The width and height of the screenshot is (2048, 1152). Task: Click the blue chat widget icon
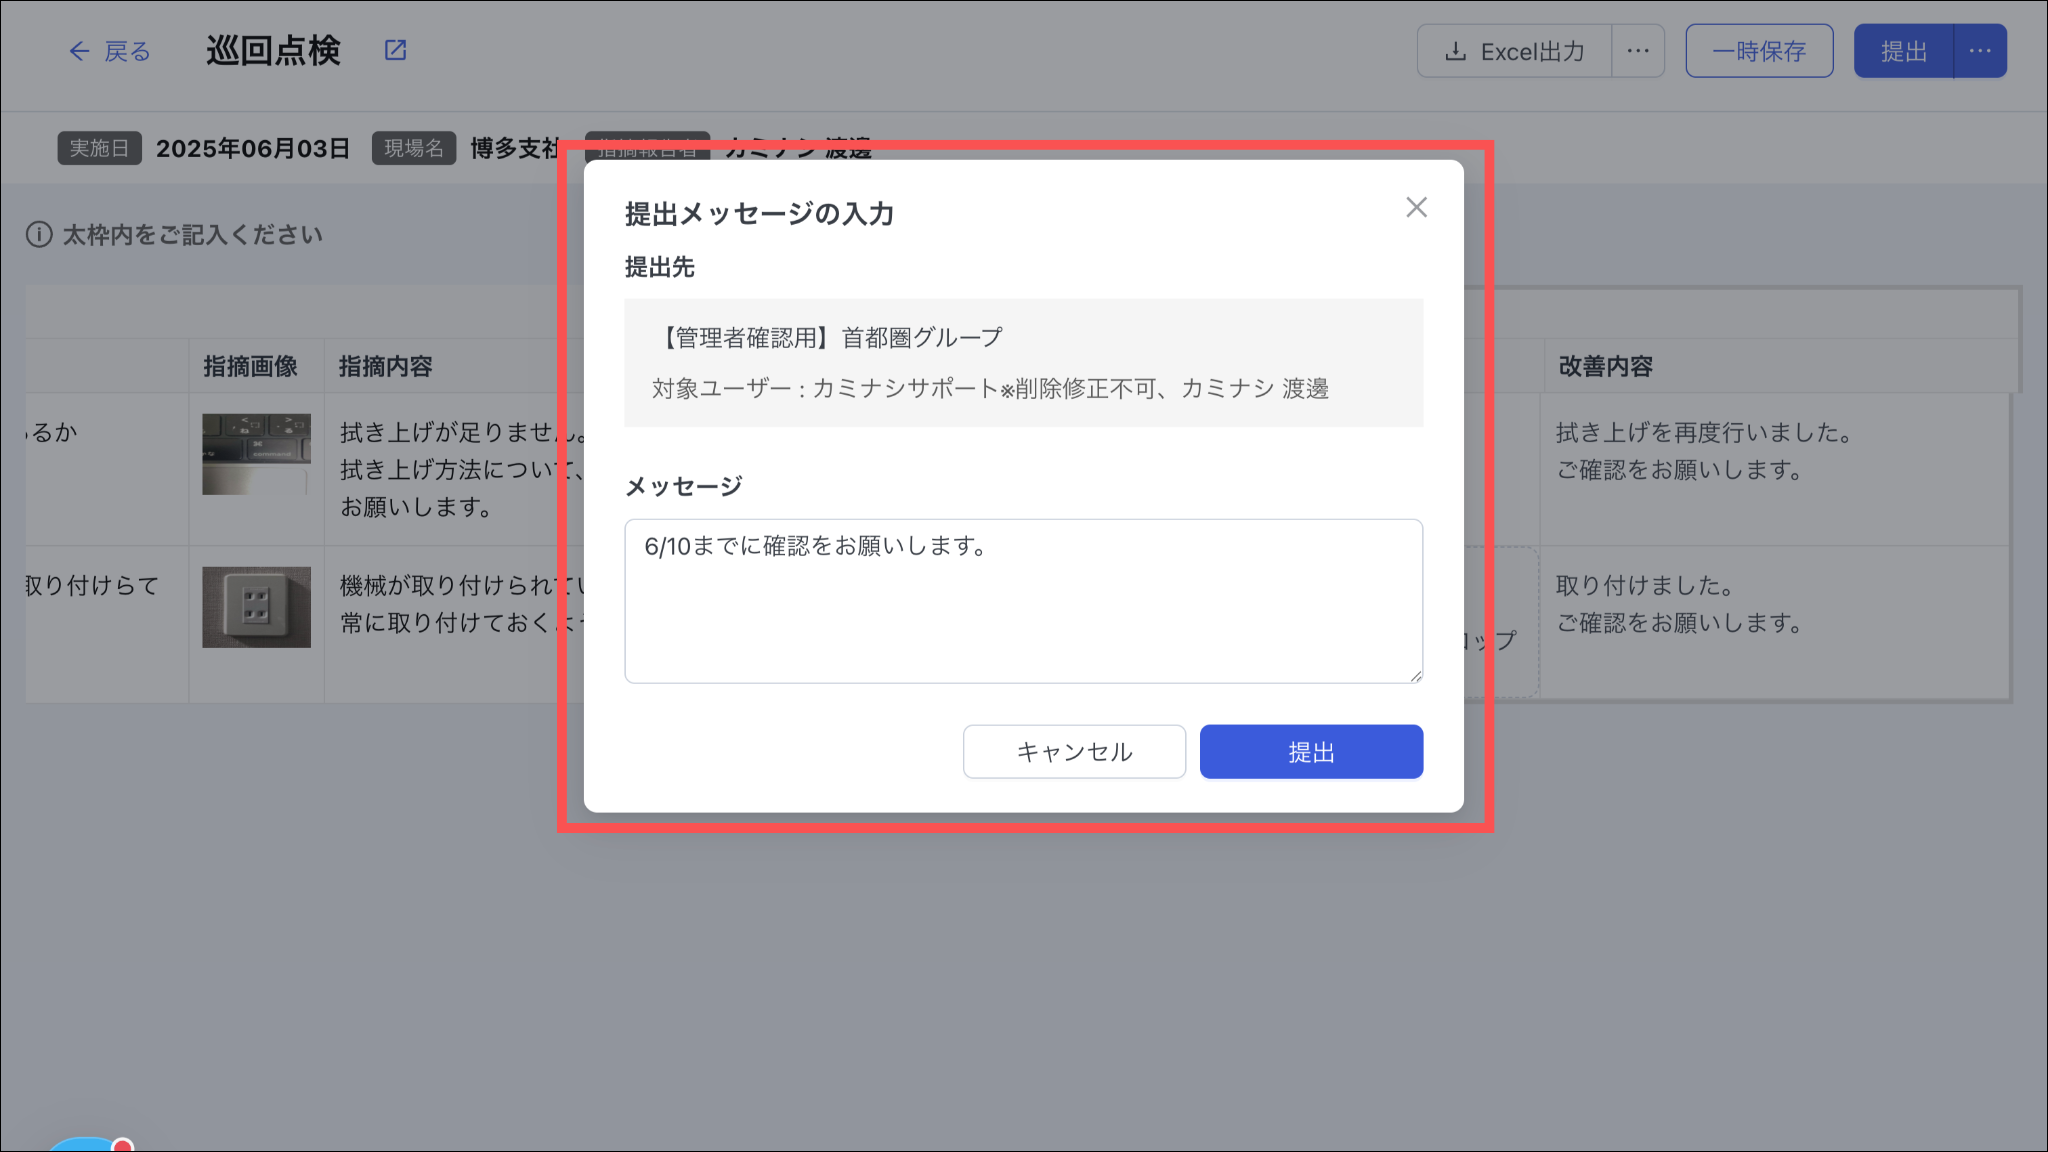[85, 1145]
